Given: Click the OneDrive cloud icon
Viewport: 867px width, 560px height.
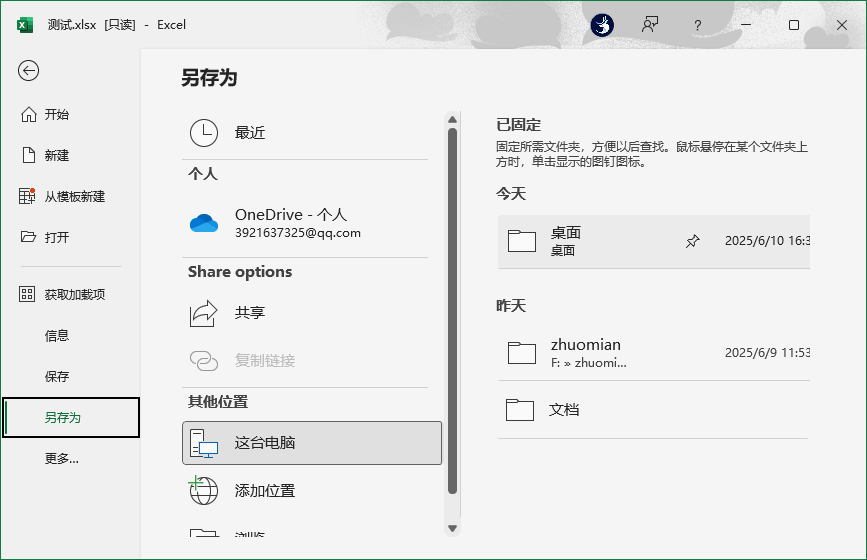Looking at the screenshot, I should point(203,223).
